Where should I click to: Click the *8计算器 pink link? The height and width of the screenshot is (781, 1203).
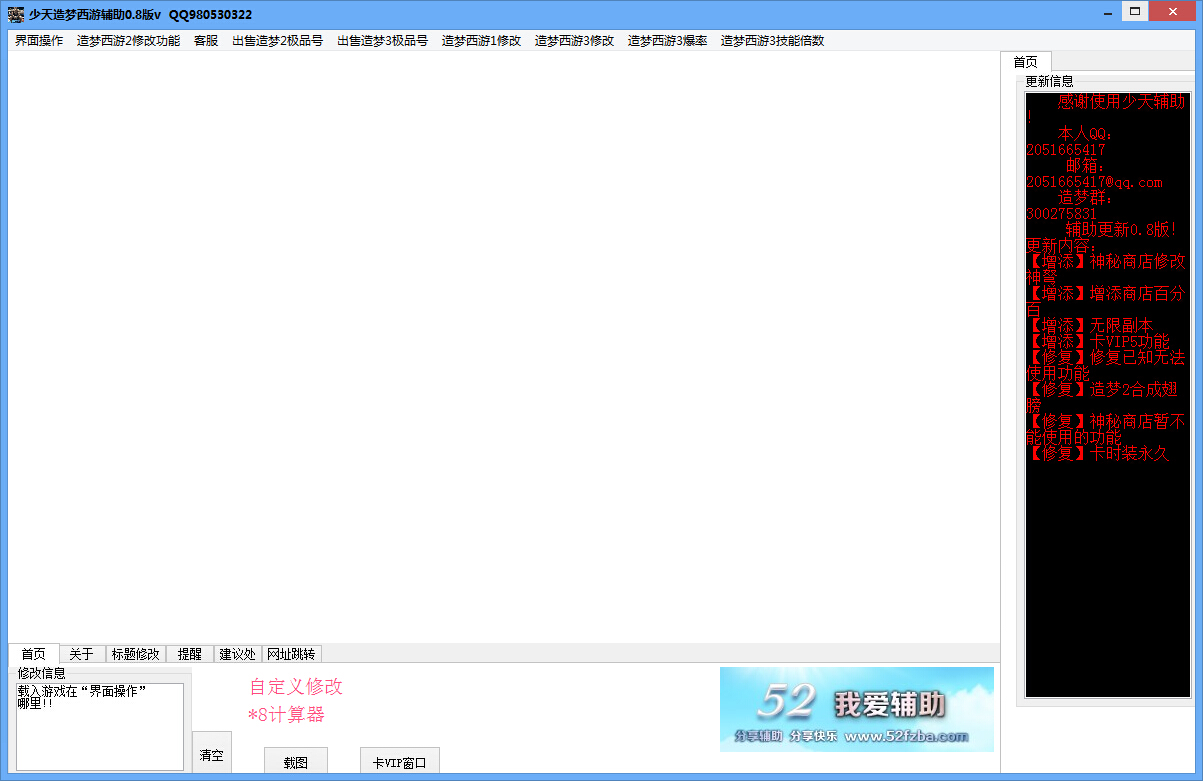point(286,715)
